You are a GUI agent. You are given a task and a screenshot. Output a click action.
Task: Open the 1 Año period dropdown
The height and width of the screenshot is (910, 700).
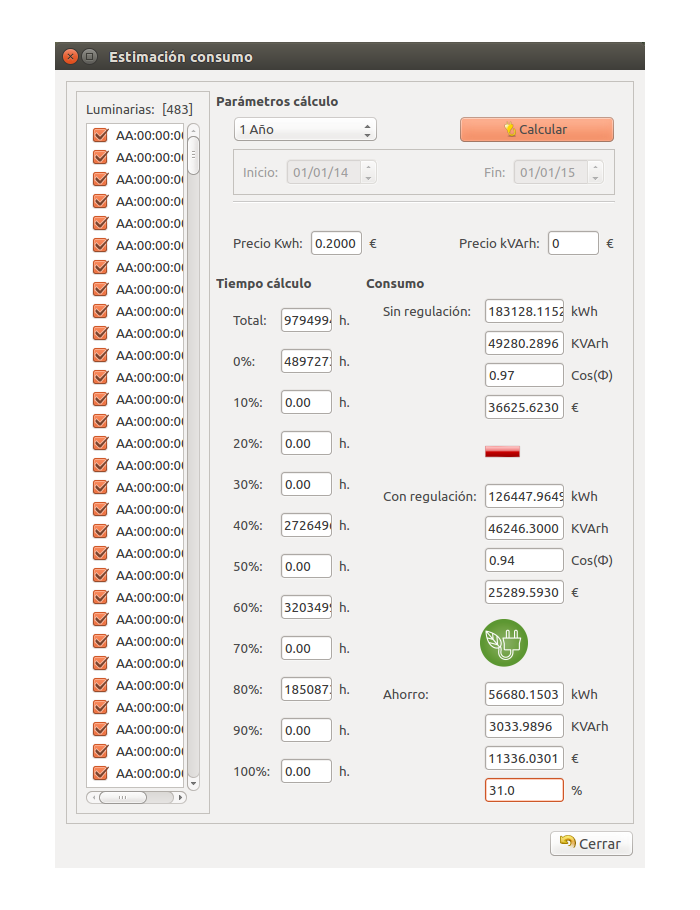(x=305, y=129)
